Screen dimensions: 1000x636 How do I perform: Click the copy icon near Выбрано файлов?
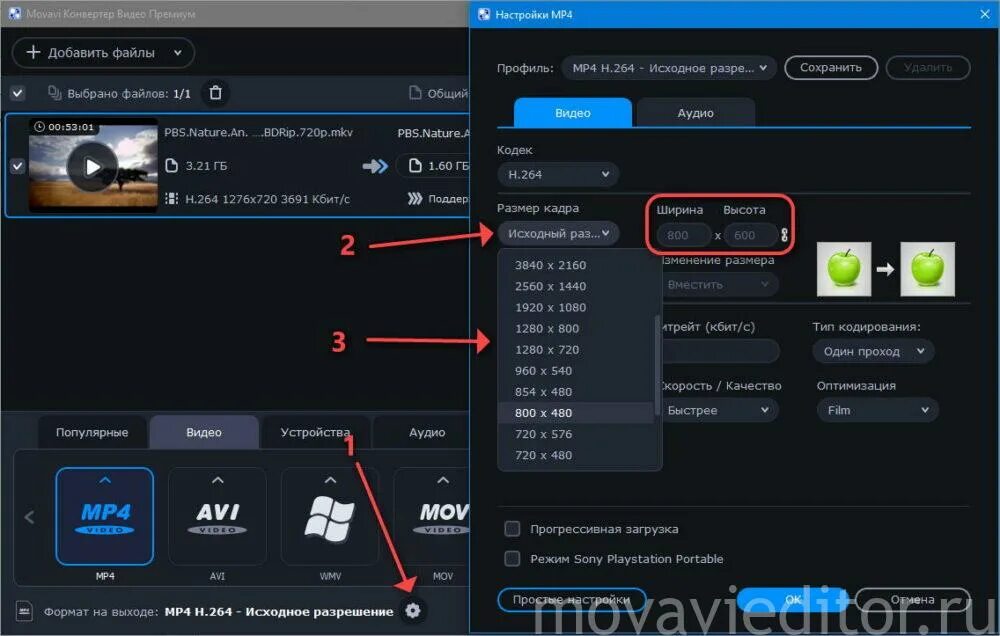point(55,93)
